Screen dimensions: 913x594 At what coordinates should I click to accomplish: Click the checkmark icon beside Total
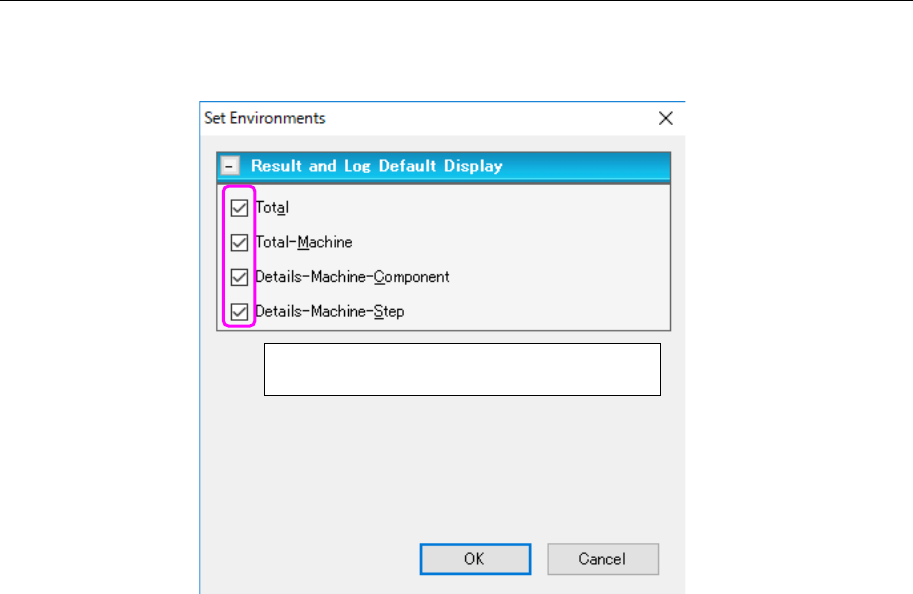pos(239,208)
